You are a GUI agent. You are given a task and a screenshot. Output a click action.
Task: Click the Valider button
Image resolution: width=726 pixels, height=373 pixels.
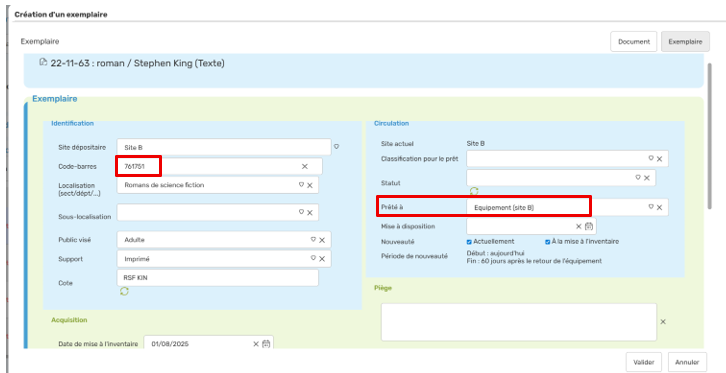[x=644, y=362]
